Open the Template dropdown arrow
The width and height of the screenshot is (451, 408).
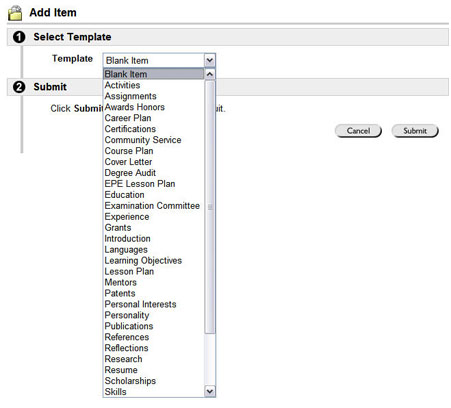pyautogui.click(x=209, y=61)
